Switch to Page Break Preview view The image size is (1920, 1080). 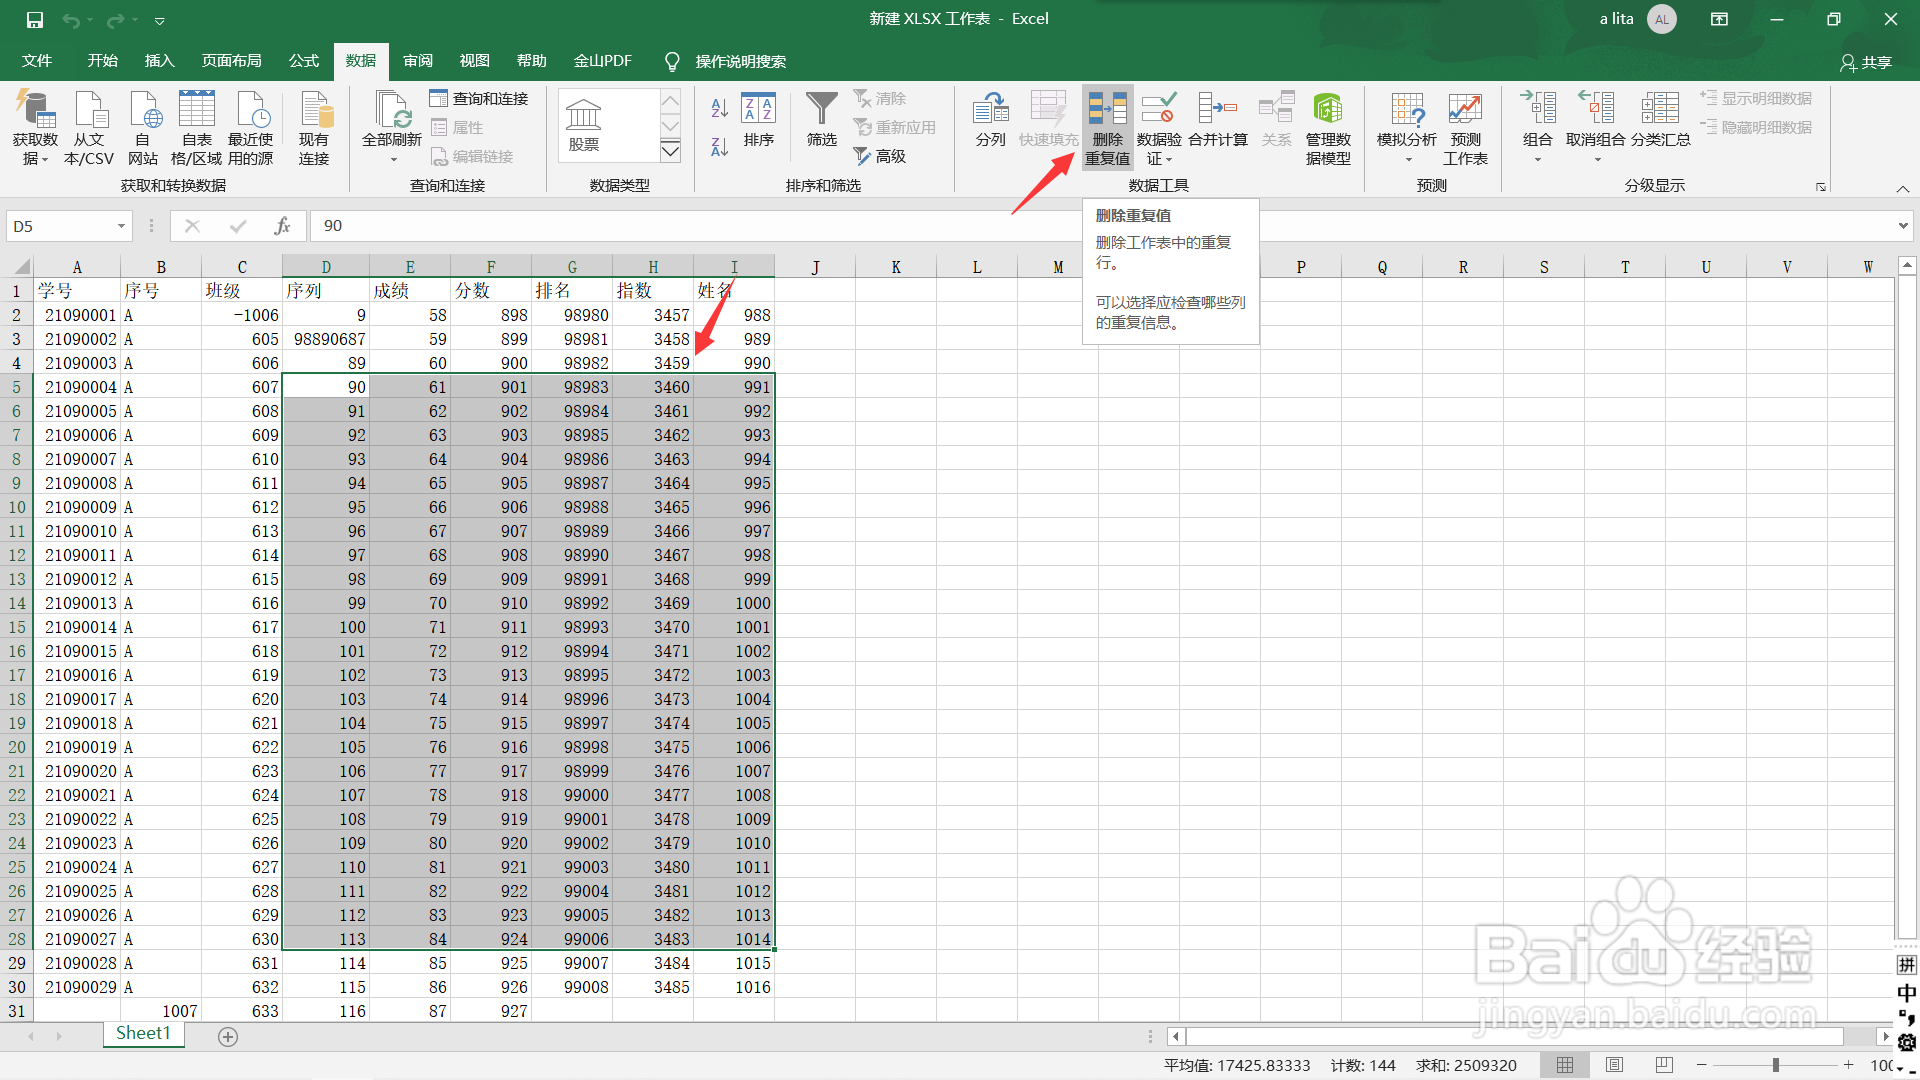[x=1663, y=1065]
